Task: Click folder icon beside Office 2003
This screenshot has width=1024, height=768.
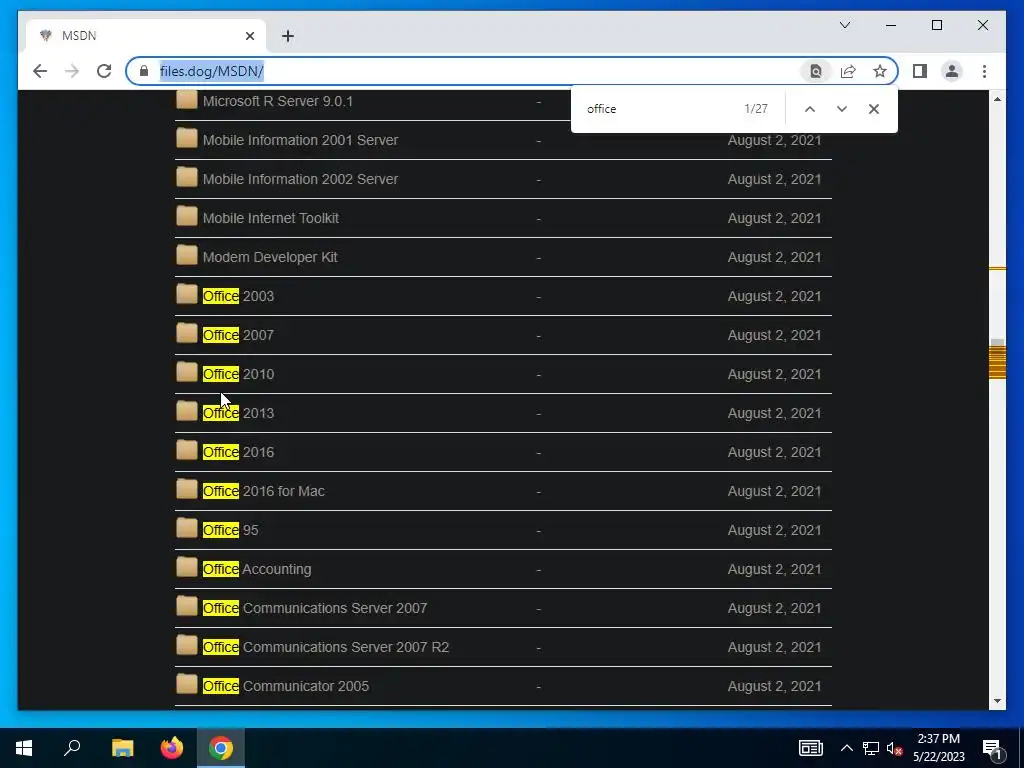Action: [x=187, y=295]
